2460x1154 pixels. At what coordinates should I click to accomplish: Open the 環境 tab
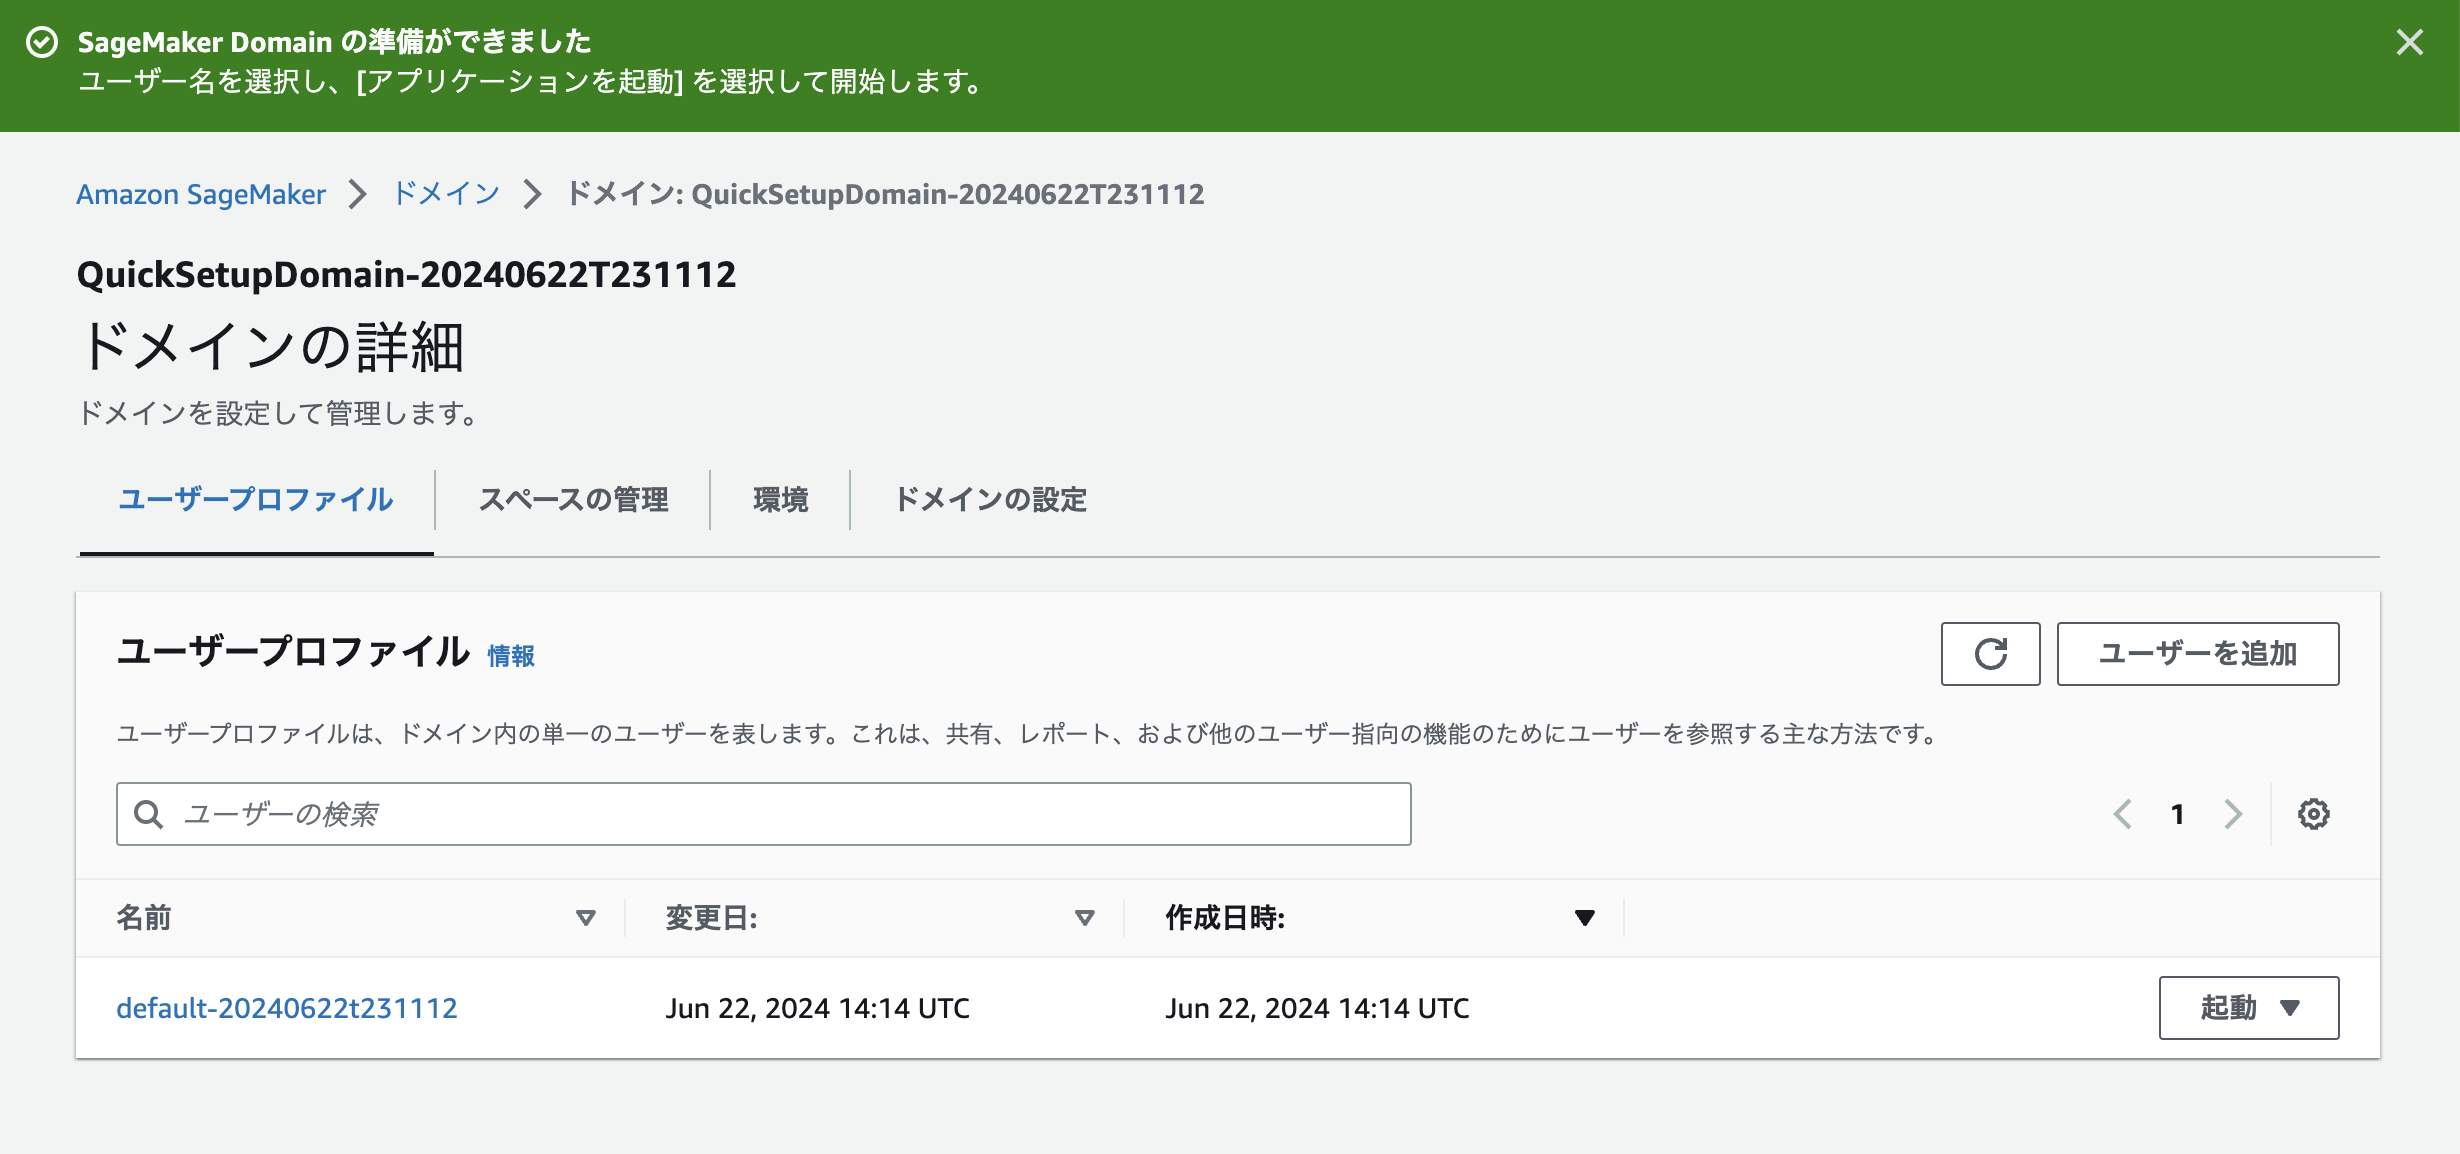(780, 500)
